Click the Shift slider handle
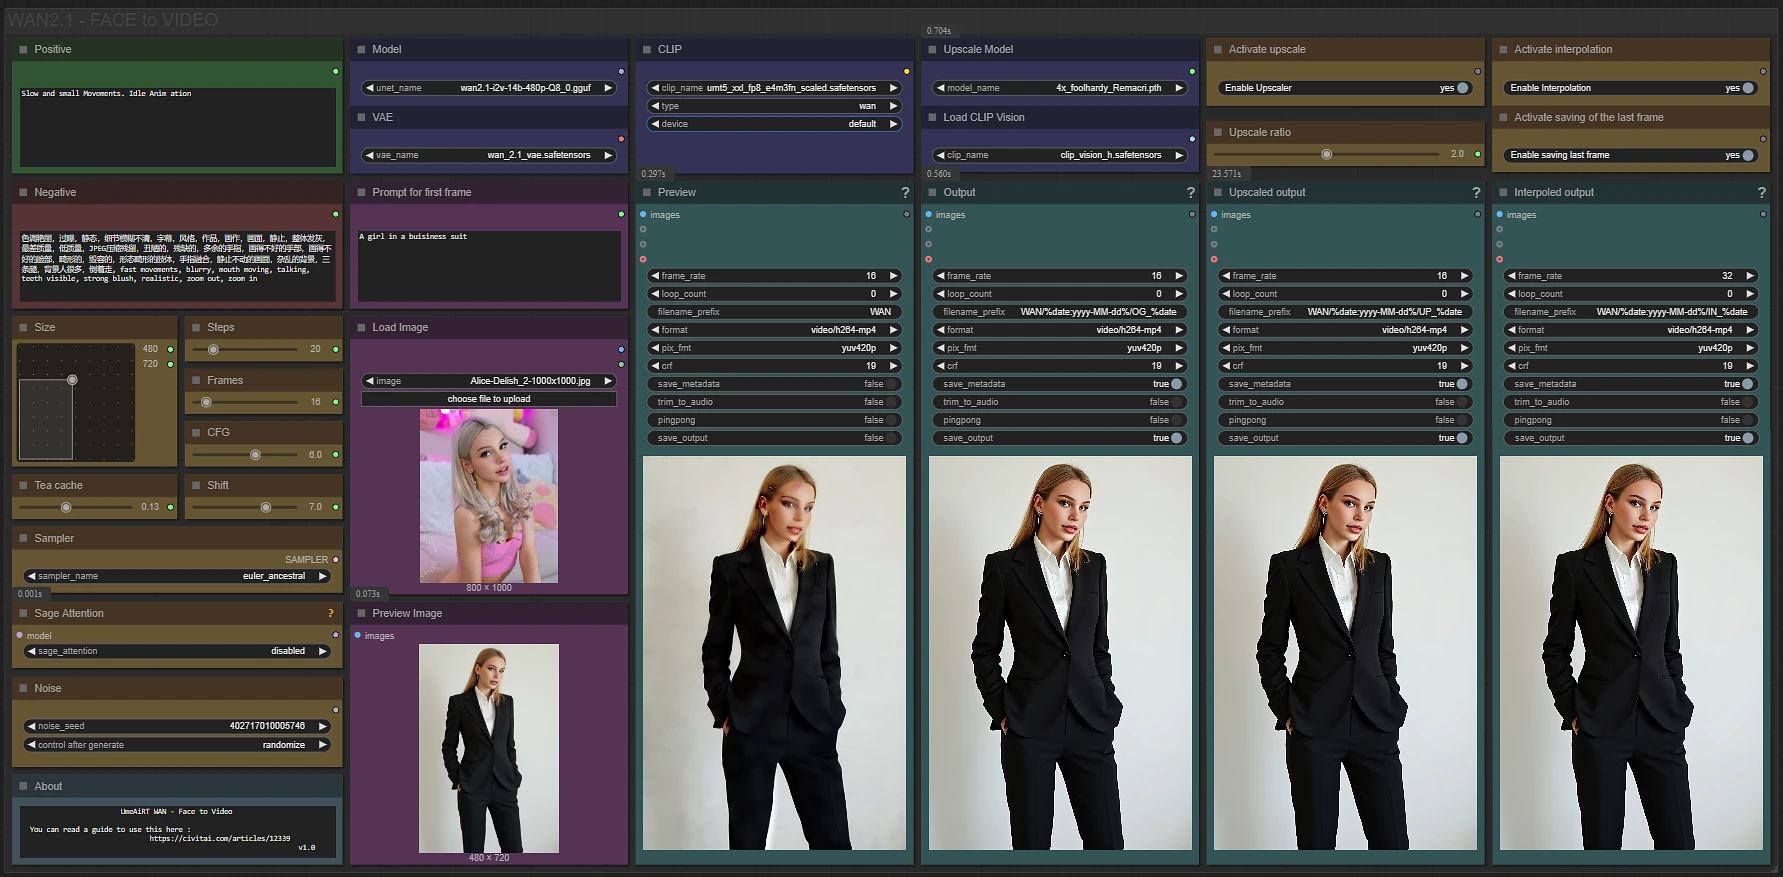This screenshot has height=877, width=1783. pos(266,507)
